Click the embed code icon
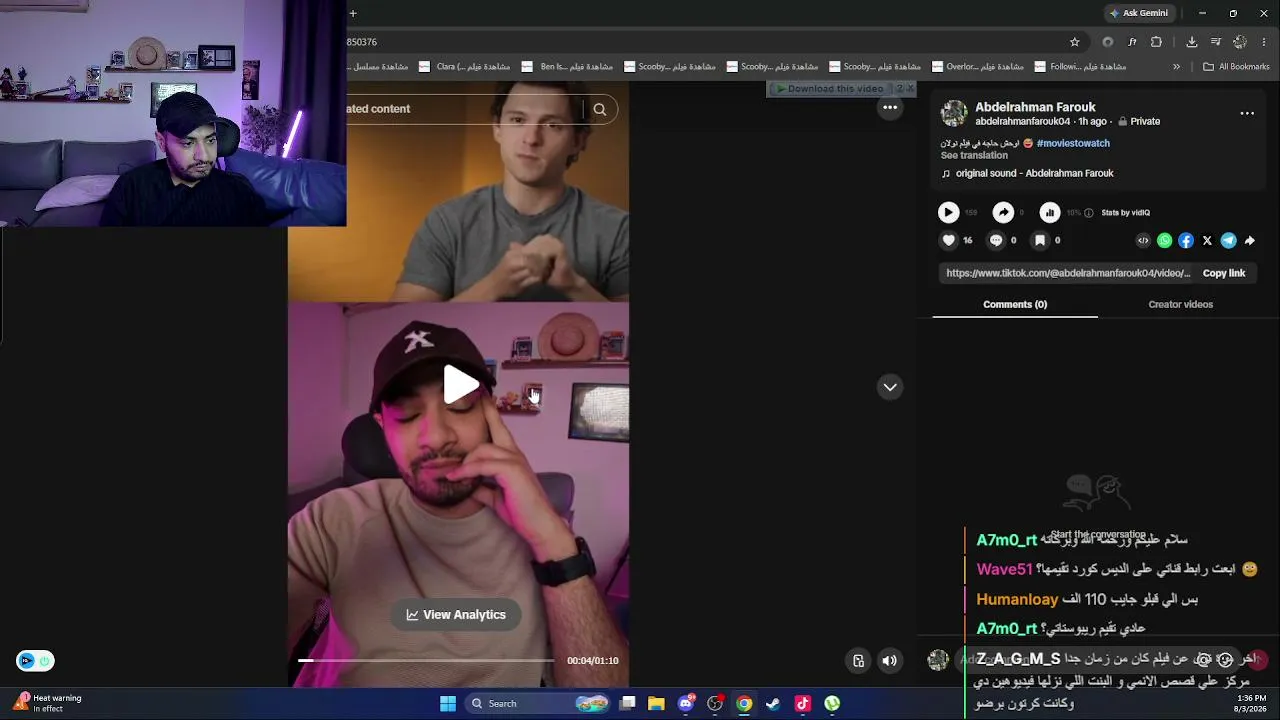Screen dimensions: 1280x720 tap(1143, 240)
